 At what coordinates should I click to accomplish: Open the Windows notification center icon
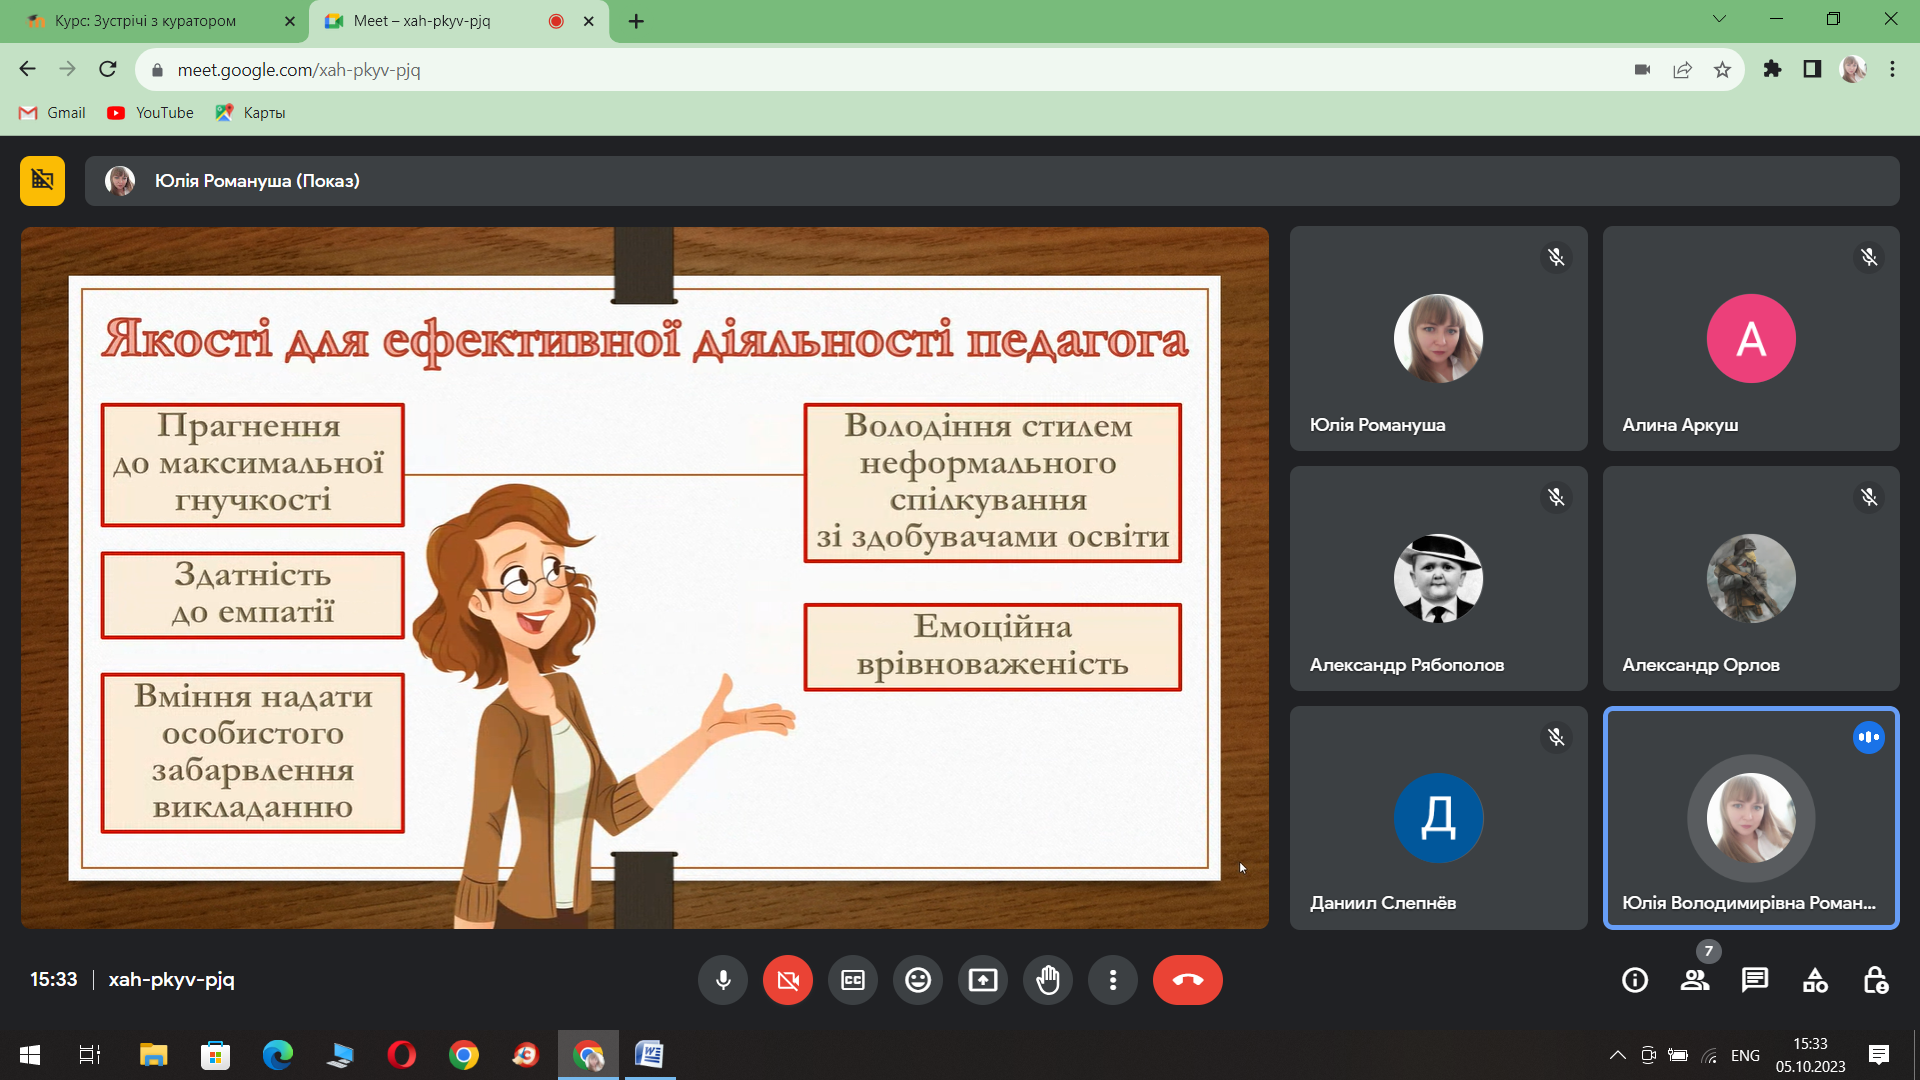(1879, 1055)
